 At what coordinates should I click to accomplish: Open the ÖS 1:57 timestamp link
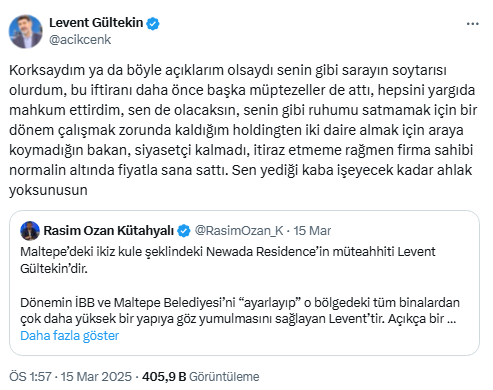[30, 376]
